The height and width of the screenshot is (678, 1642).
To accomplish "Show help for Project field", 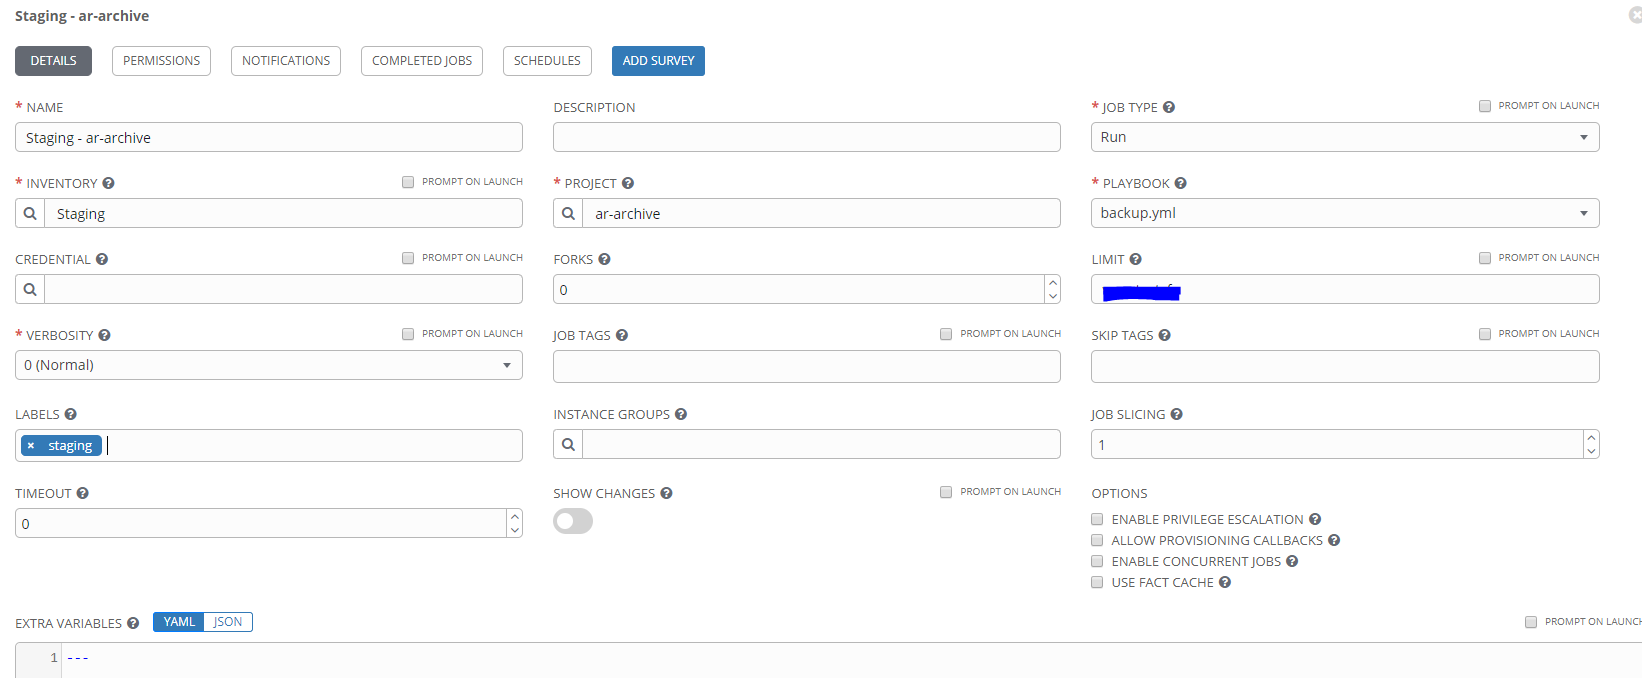I will click(x=628, y=183).
